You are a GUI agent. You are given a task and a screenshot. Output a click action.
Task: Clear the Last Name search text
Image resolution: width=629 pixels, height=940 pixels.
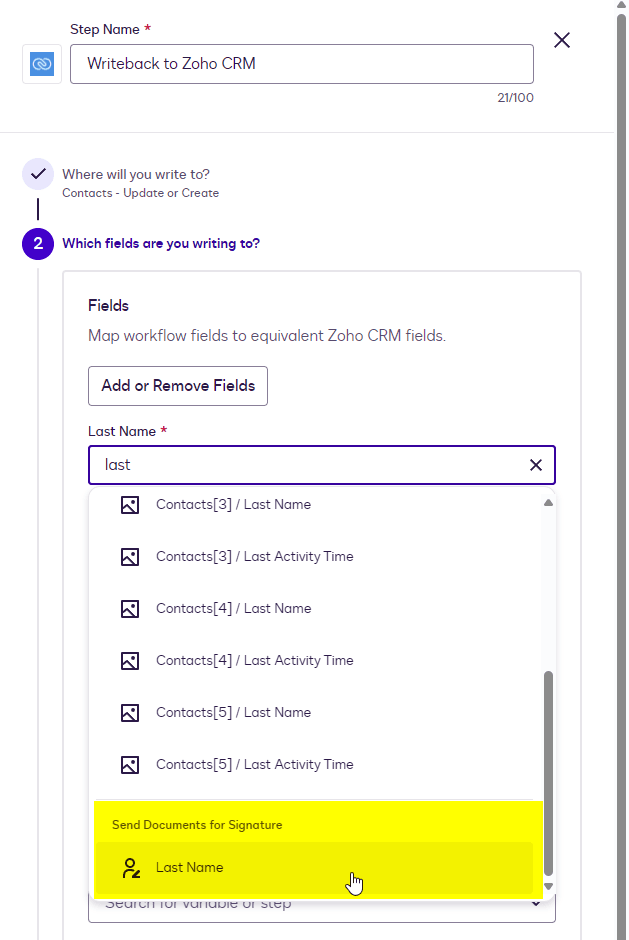pos(536,465)
